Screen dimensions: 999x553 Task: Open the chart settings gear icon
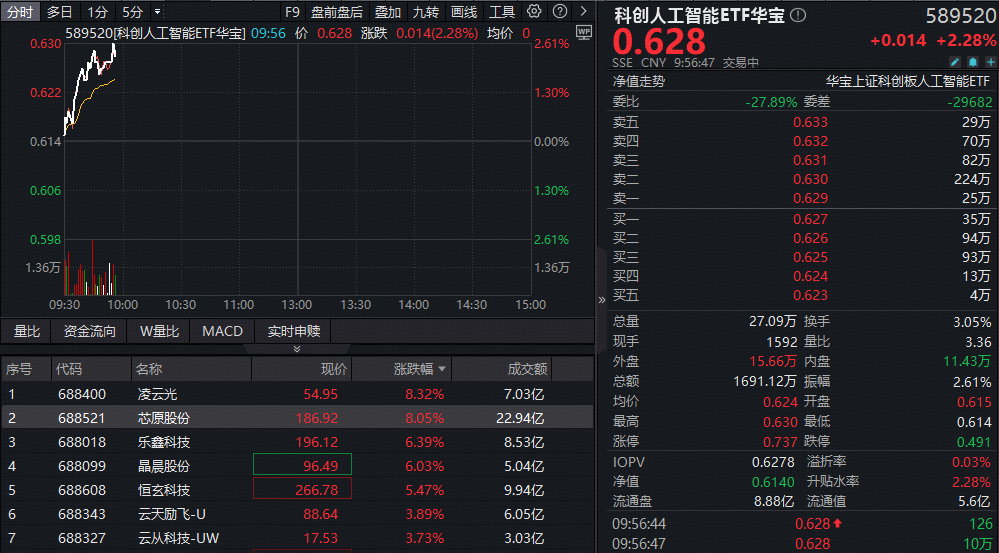pyautogui.click(x=535, y=11)
